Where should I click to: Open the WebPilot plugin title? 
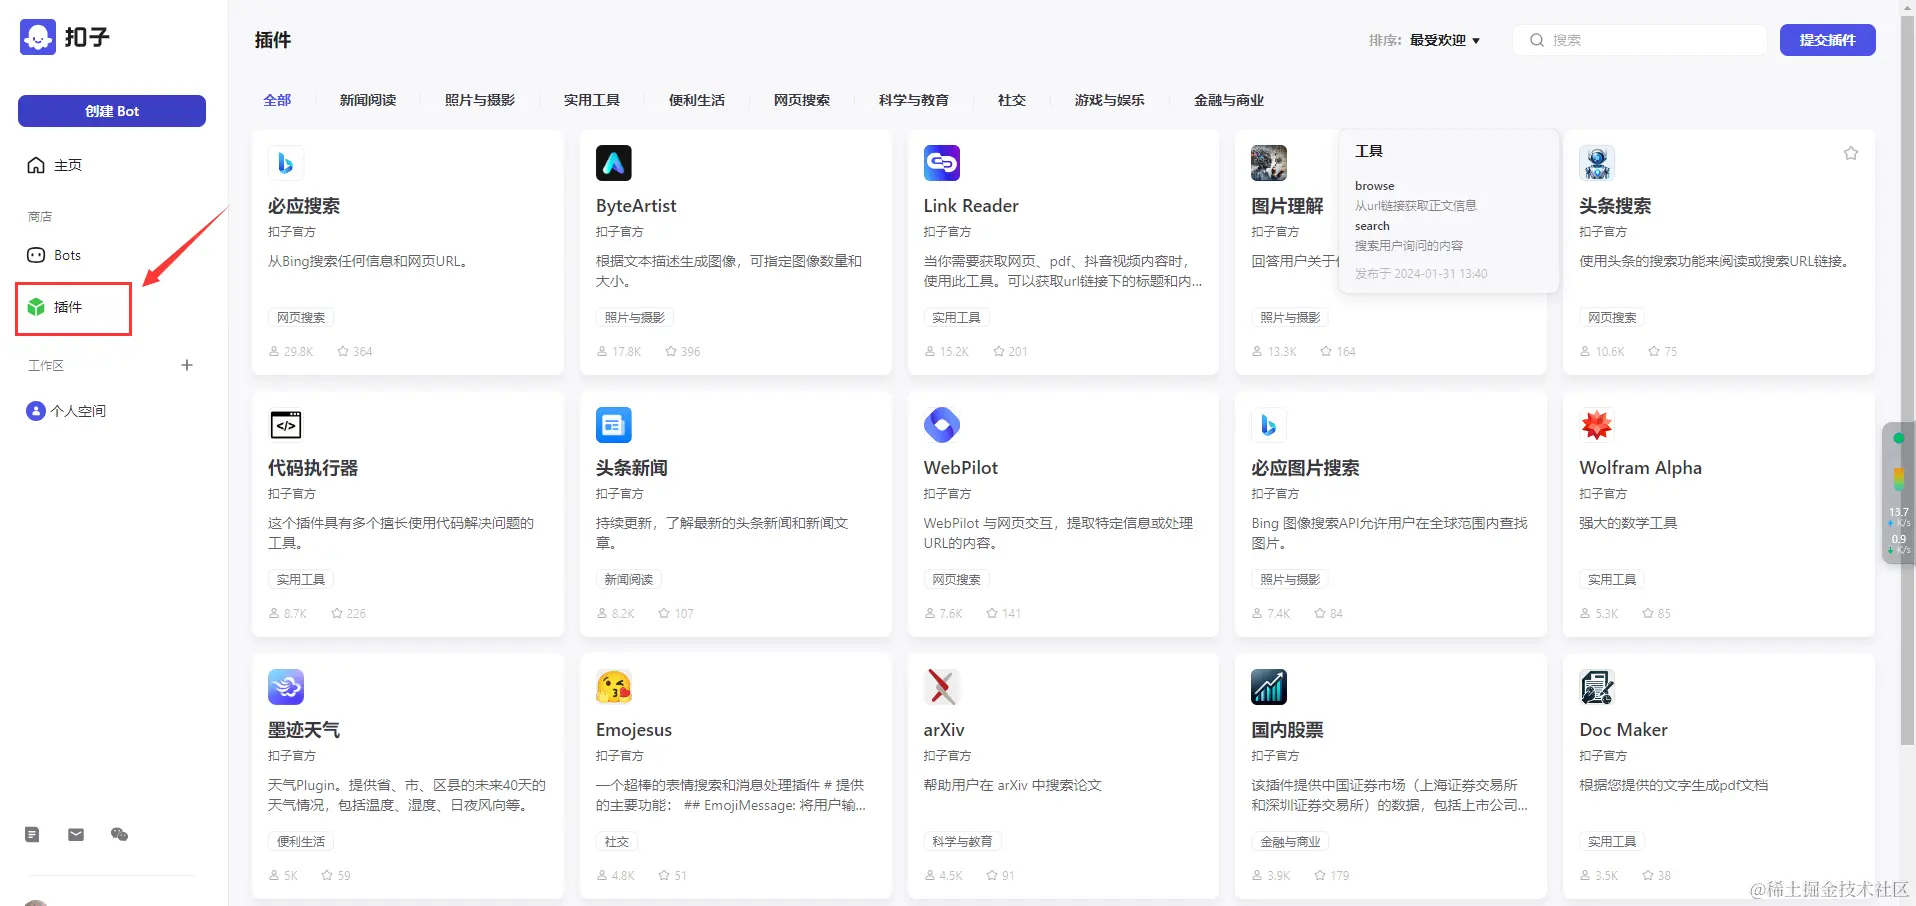pos(961,468)
